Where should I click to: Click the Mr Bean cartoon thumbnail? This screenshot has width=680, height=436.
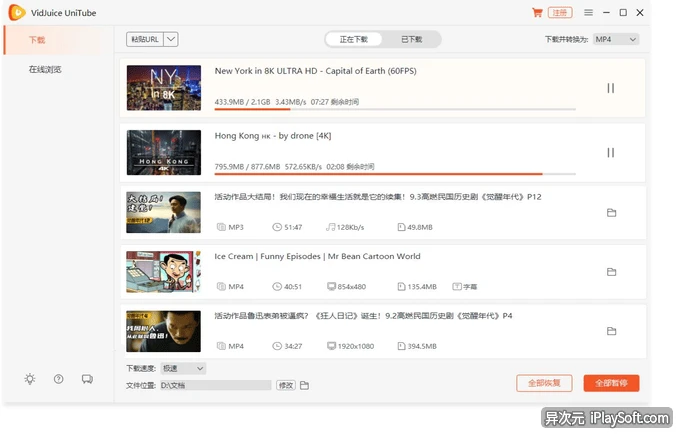[x=163, y=272]
